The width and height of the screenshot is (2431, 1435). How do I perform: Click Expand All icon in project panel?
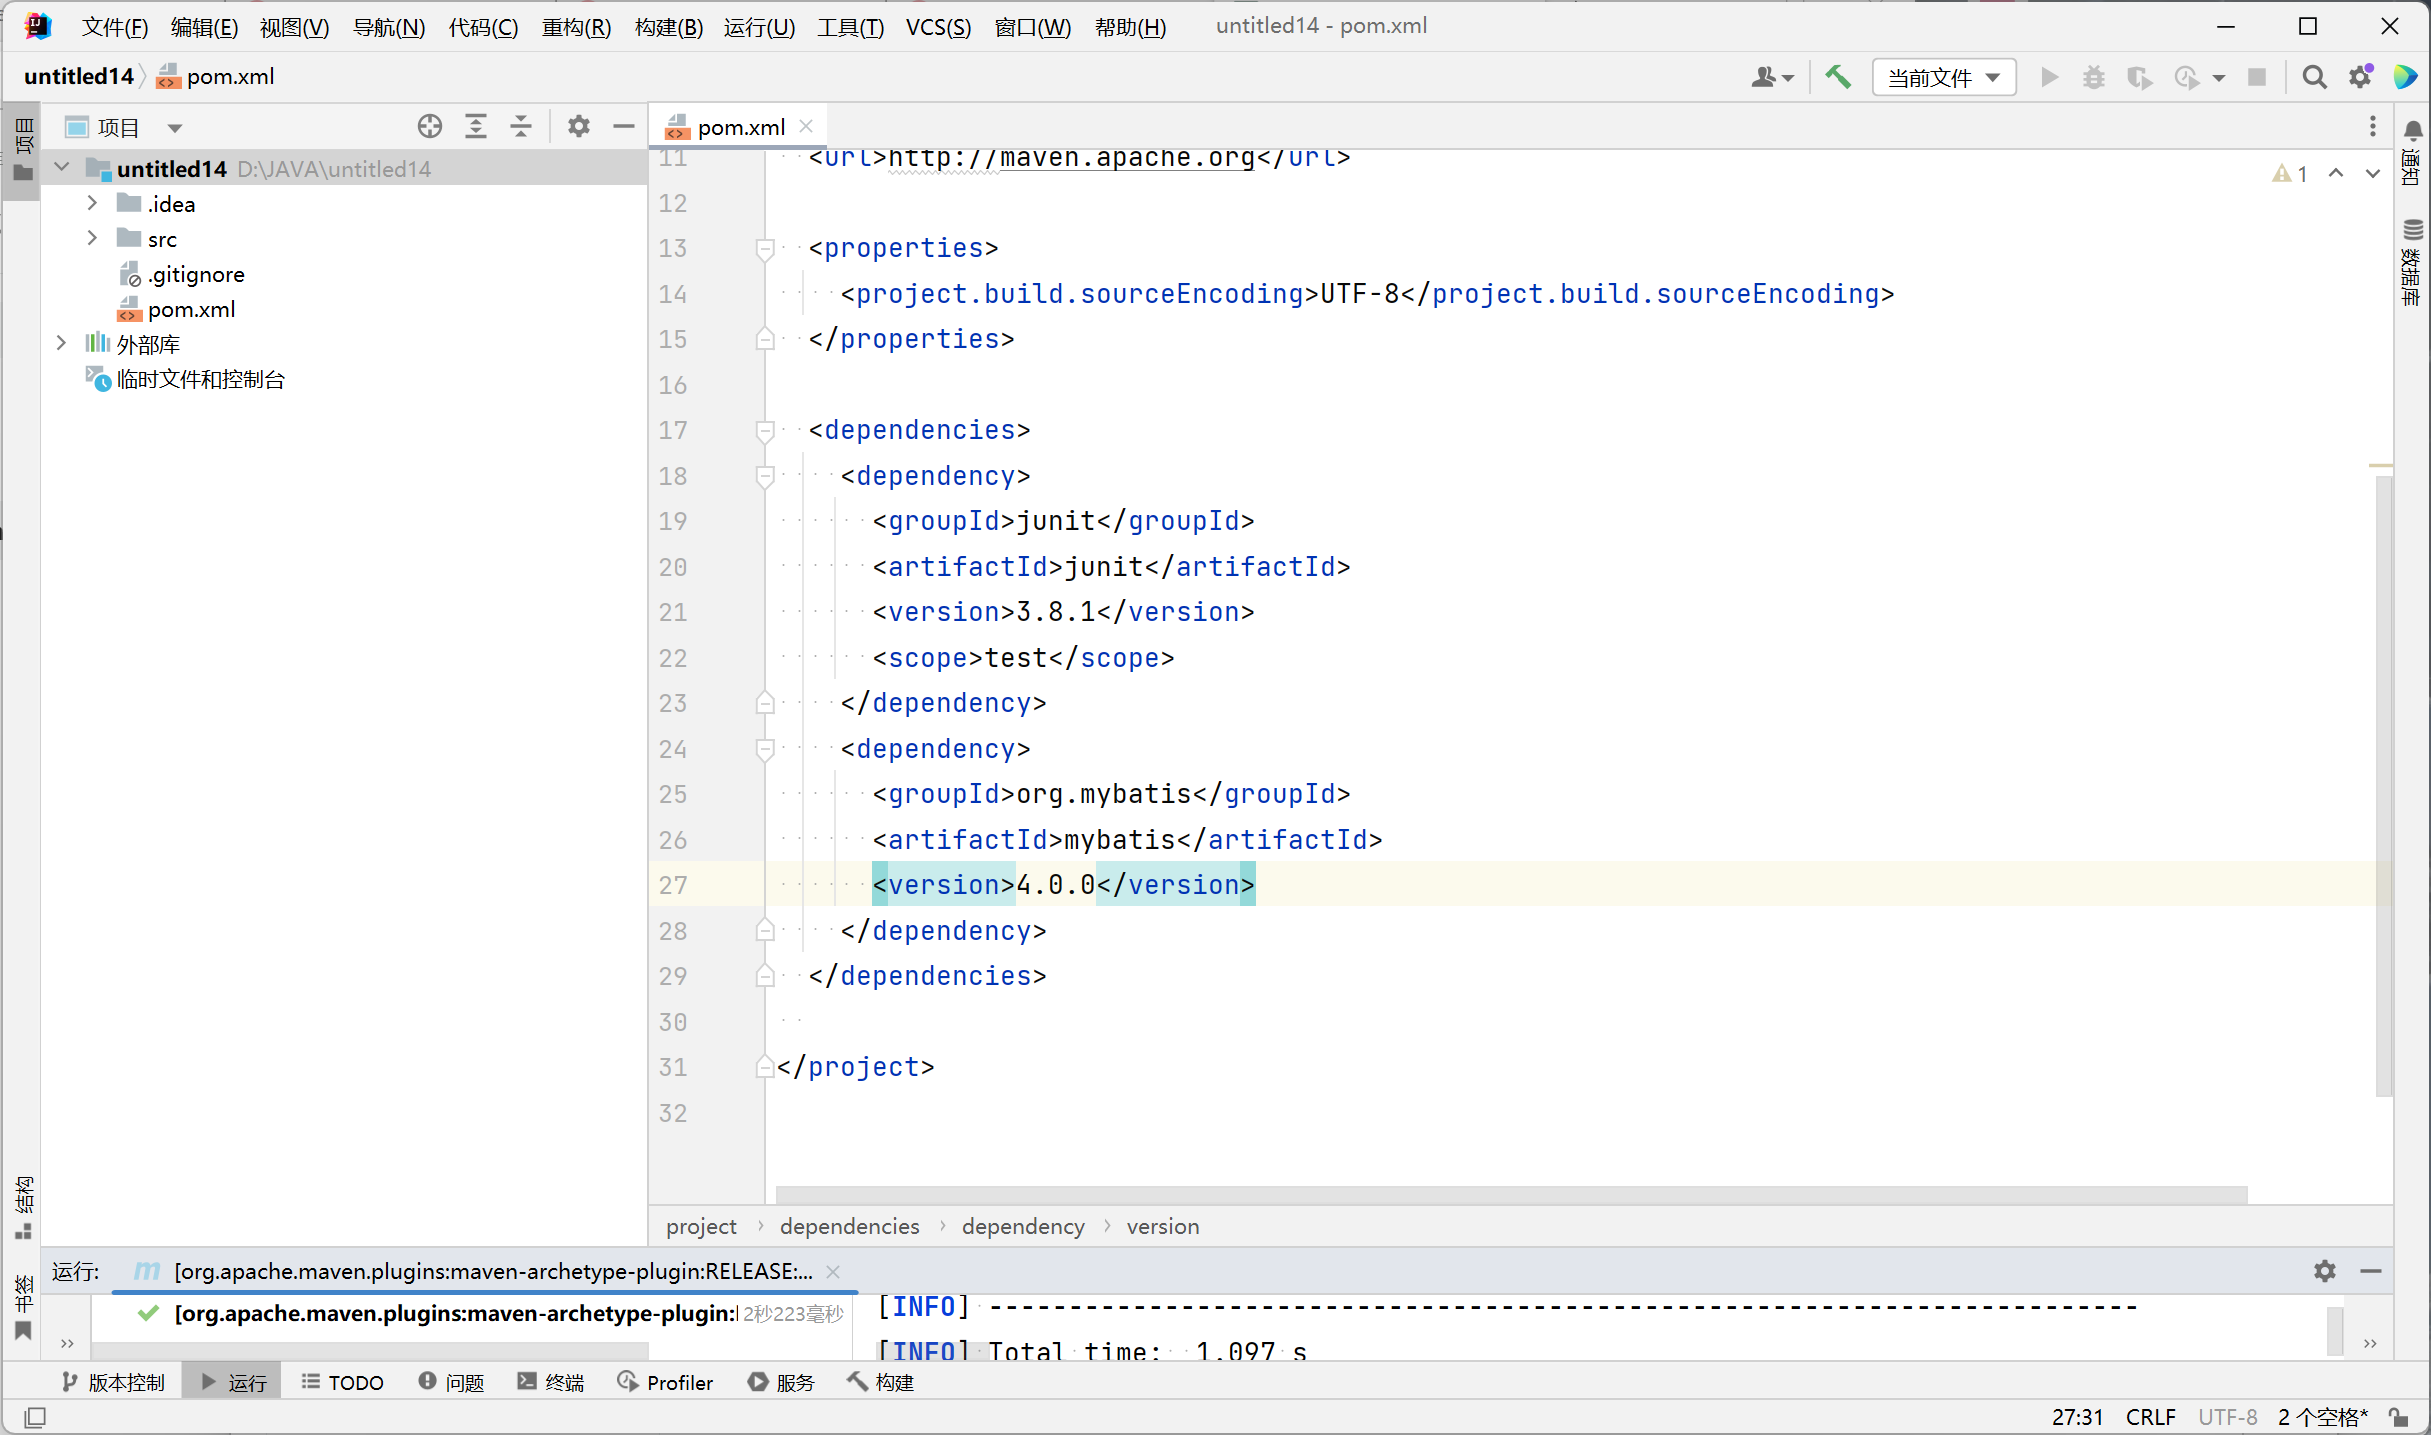476,126
